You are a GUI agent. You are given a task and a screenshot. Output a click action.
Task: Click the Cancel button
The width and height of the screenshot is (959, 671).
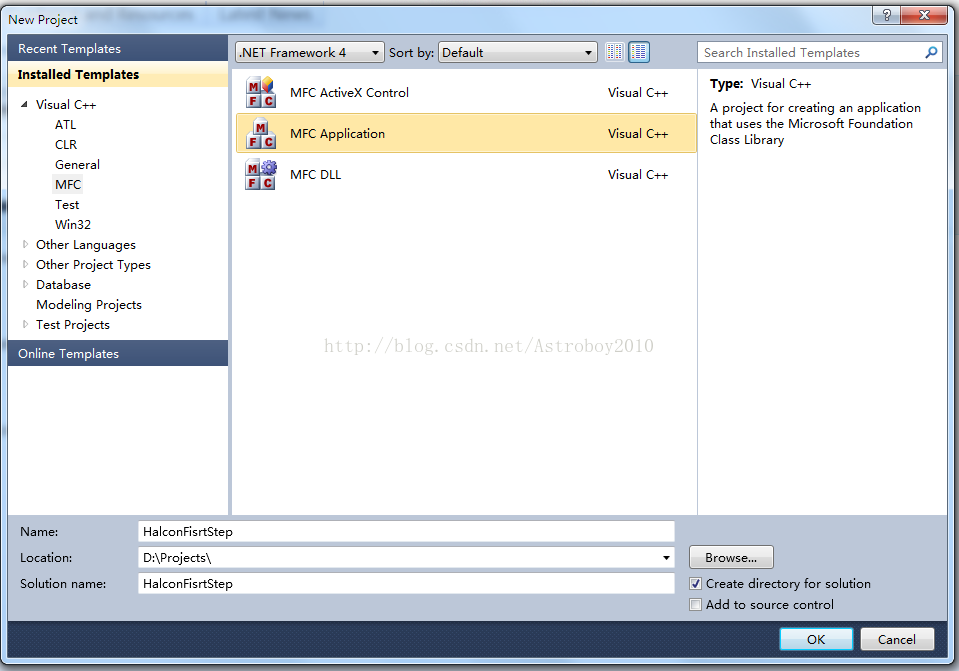897,639
